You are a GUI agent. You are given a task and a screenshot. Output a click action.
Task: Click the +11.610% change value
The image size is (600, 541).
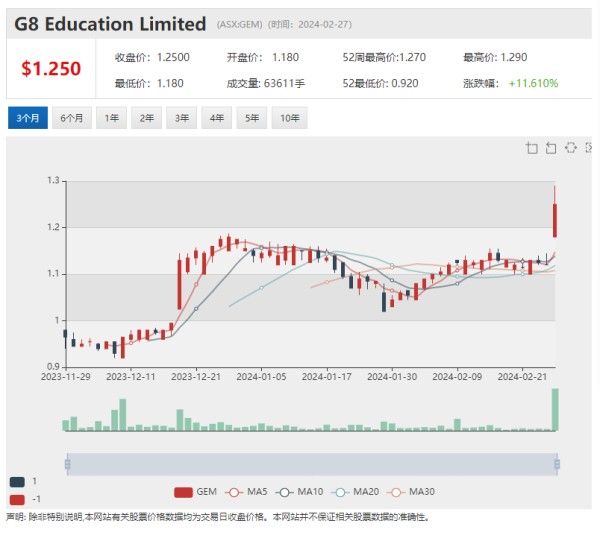[533, 83]
